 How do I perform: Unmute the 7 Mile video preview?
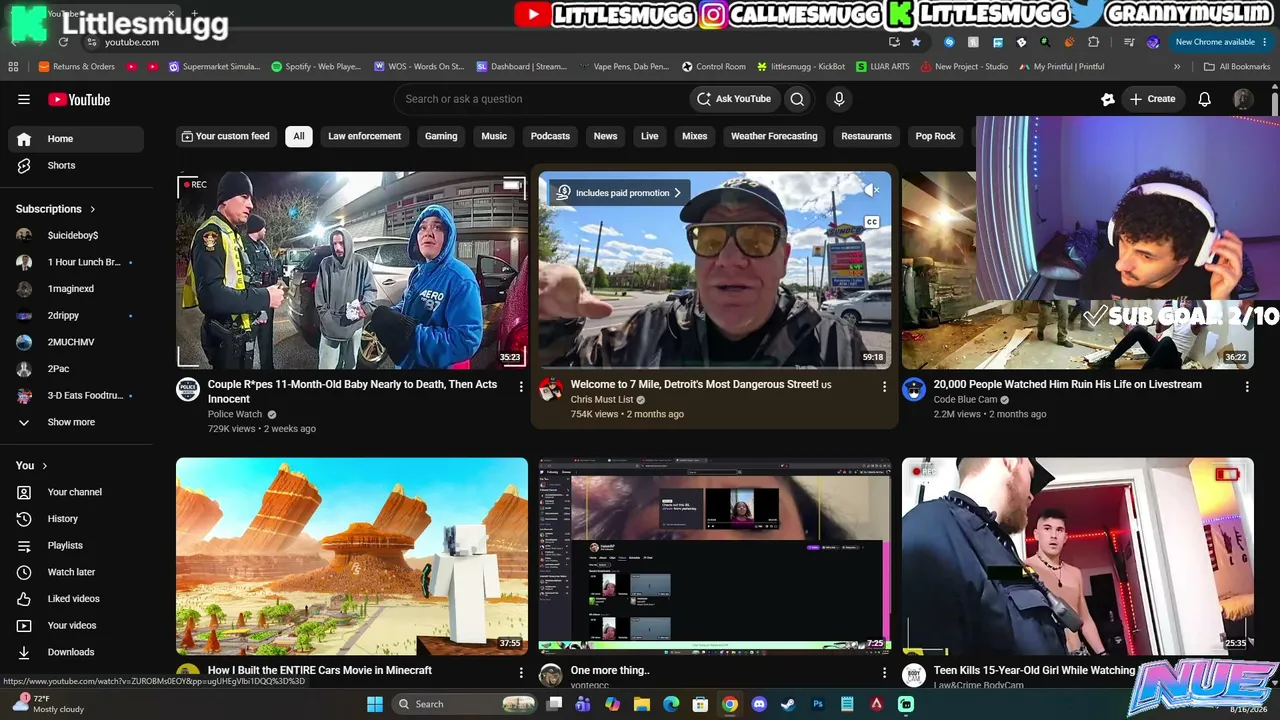872,190
